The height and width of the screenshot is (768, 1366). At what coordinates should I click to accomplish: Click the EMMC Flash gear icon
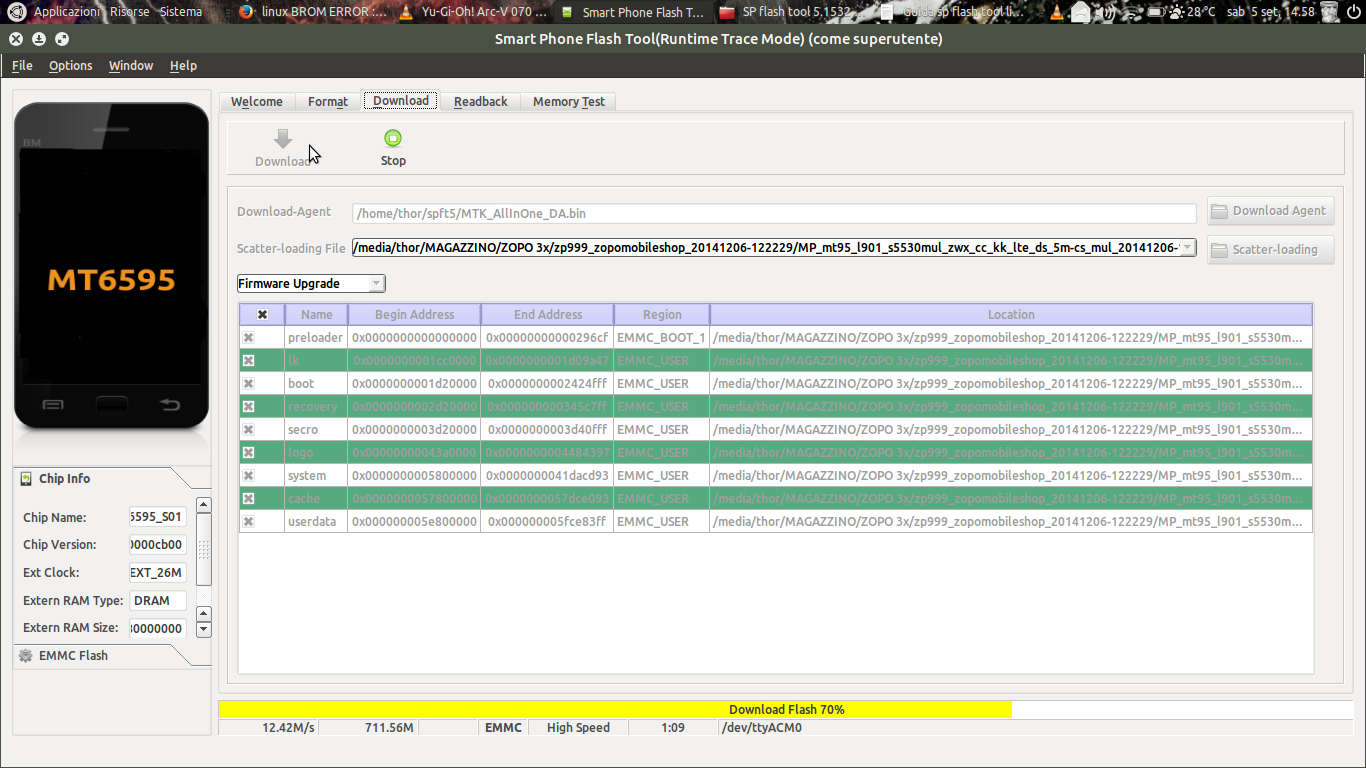click(26, 656)
